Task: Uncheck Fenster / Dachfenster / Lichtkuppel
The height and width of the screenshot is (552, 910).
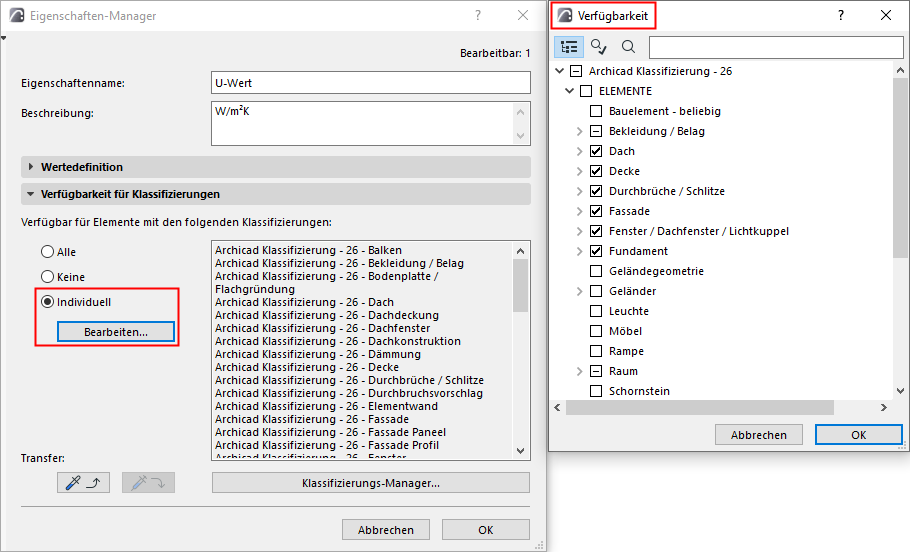Action: point(596,231)
